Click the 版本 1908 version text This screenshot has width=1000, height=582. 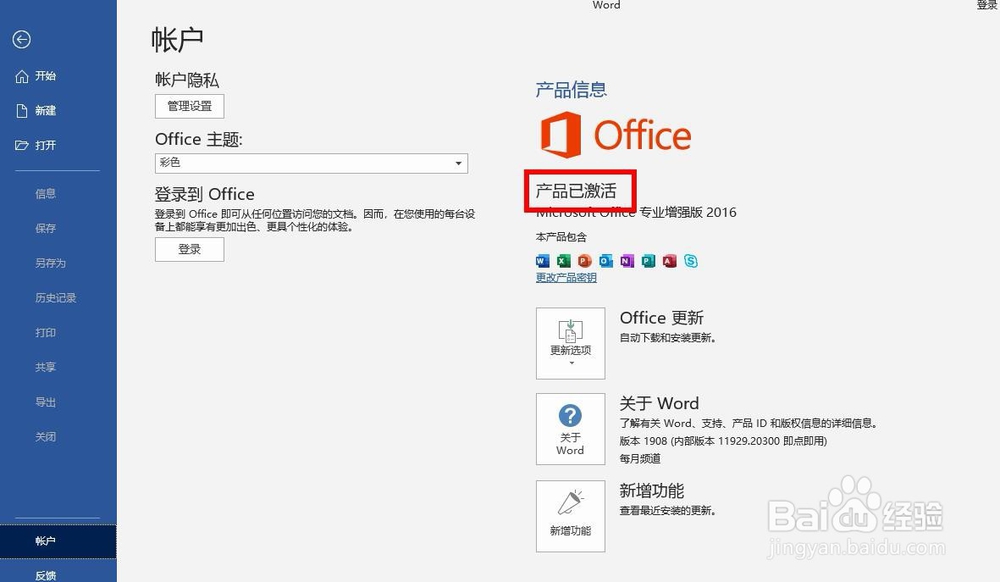pyautogui.click(x=723, y=441)
